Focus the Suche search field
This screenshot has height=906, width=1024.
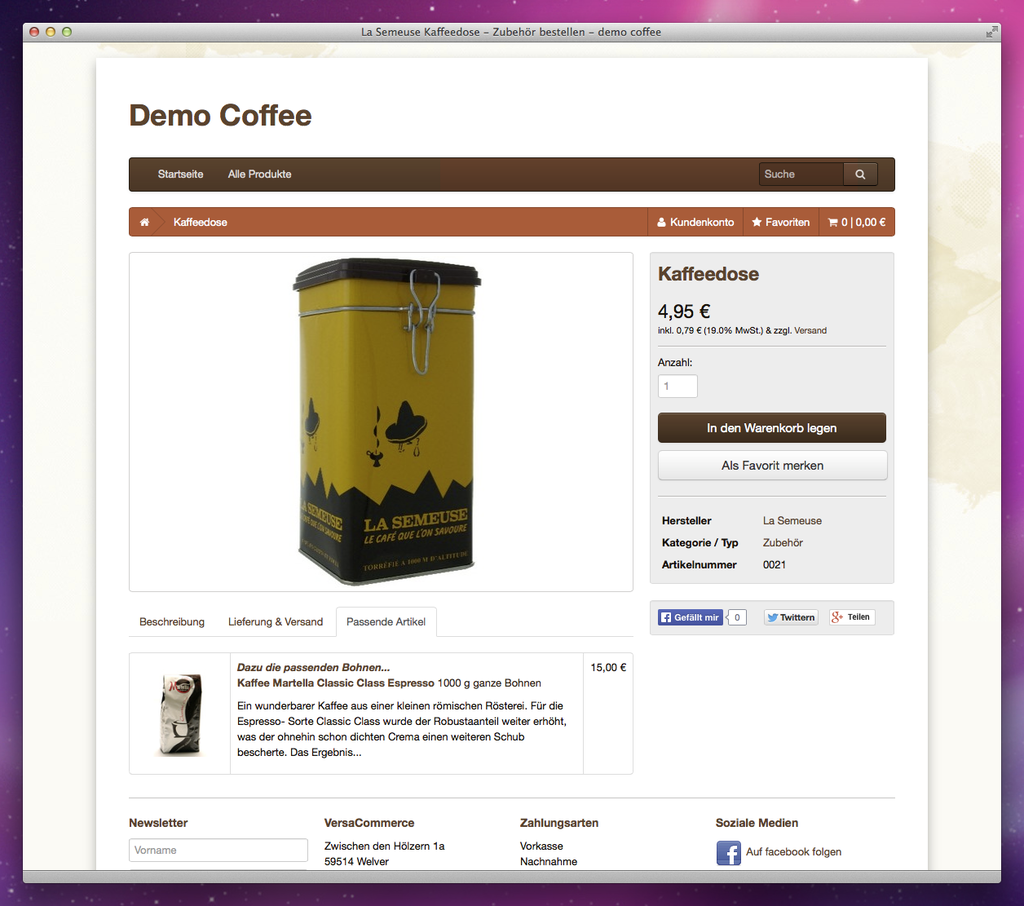801,174
